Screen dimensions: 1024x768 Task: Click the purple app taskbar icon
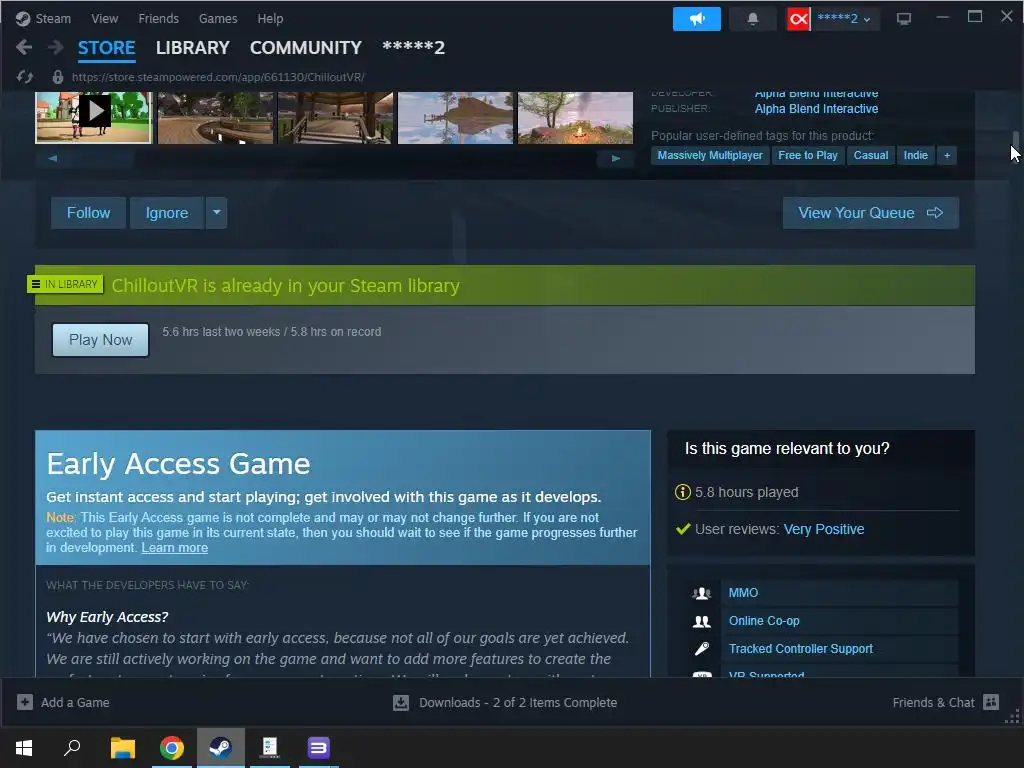click(319, 748)
